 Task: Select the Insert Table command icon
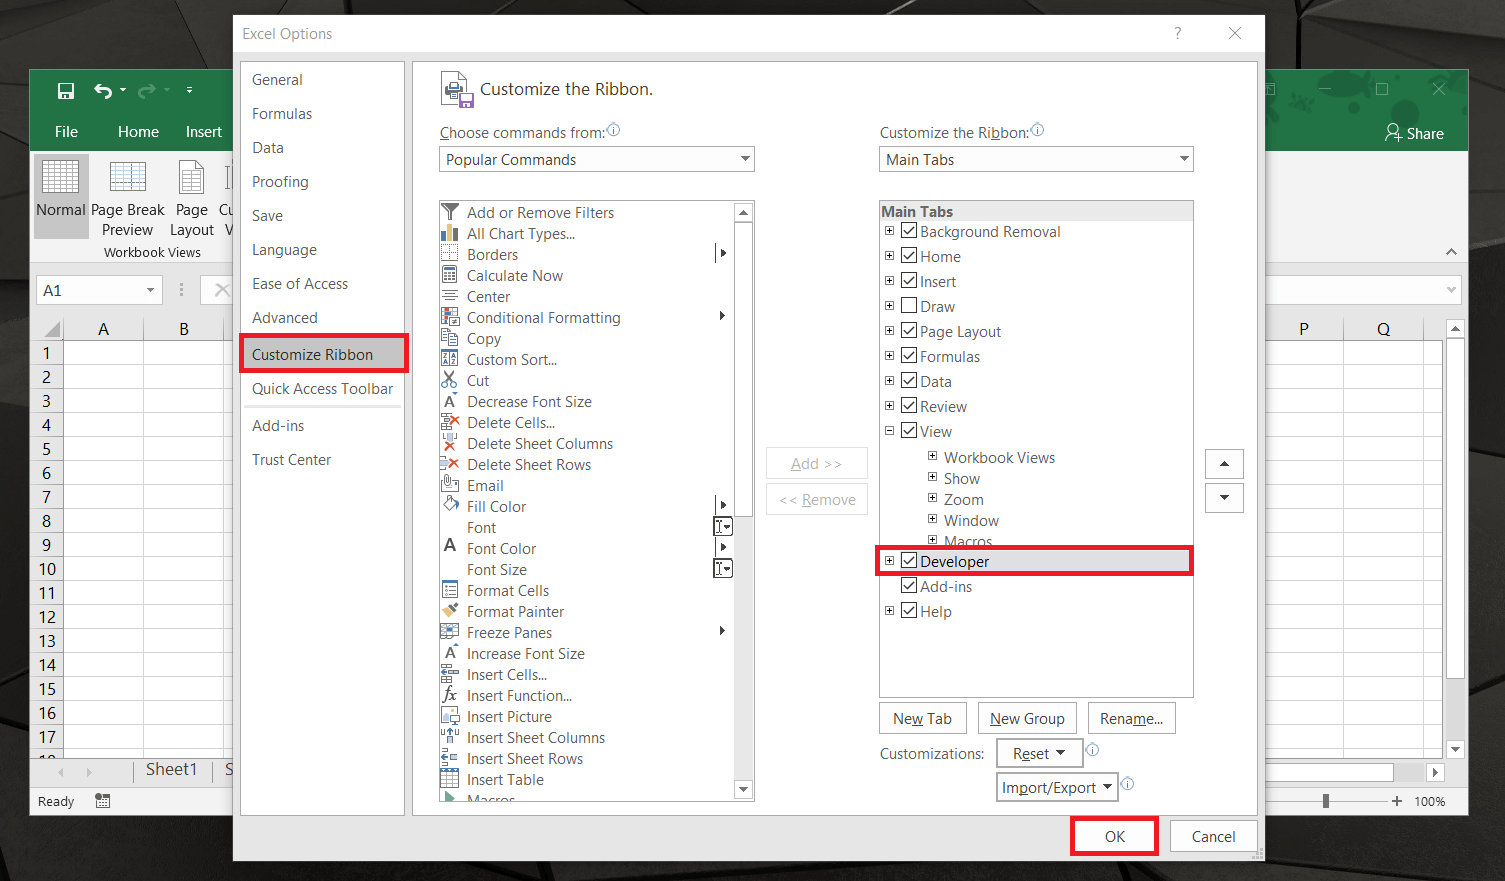(450, 779)
